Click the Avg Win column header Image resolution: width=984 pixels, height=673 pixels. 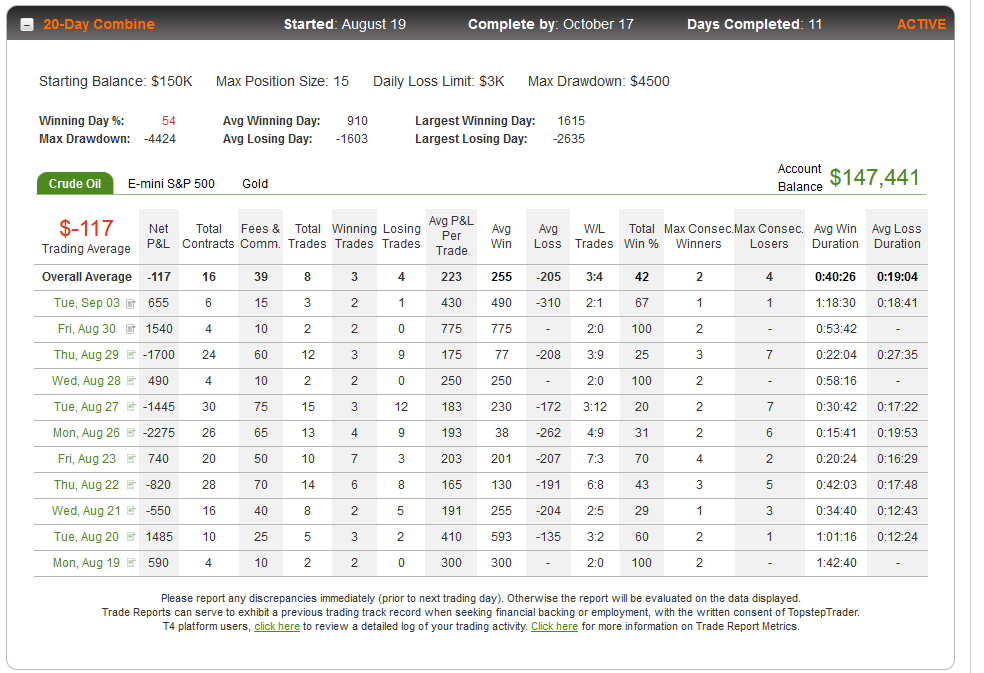(x=501, y=236)
